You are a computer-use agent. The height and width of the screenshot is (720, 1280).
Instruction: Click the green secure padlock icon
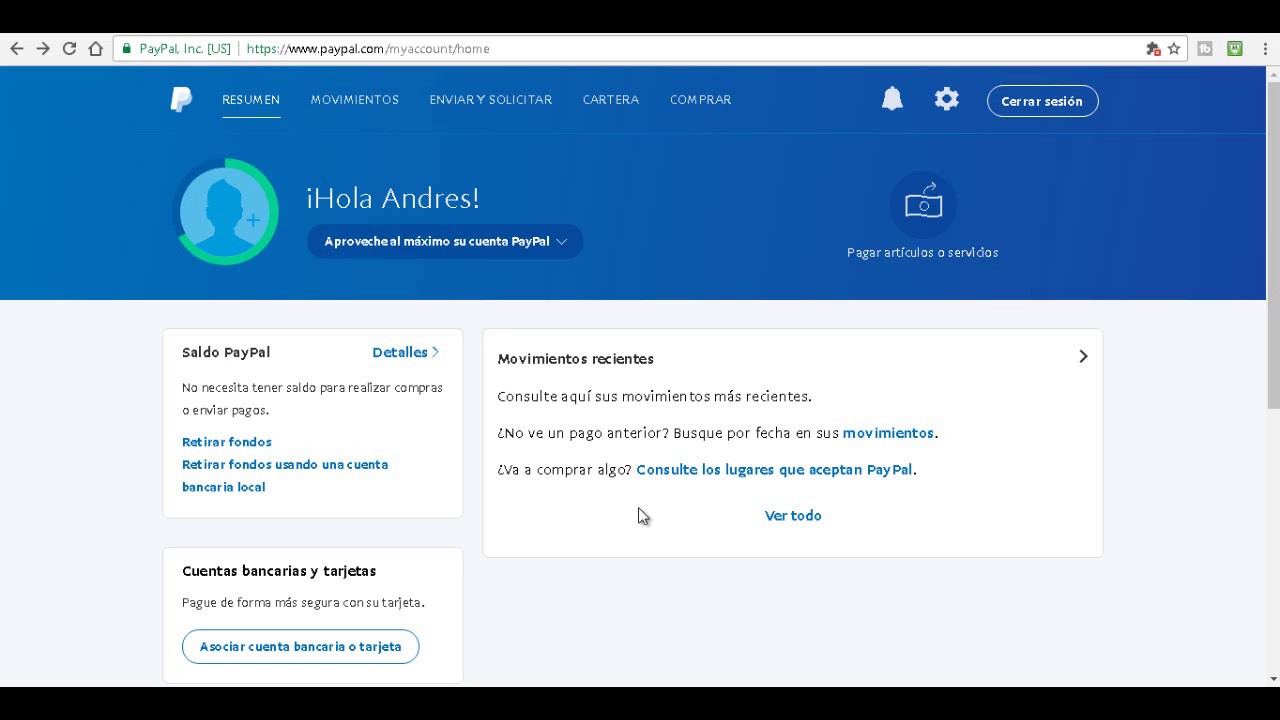point(127,48)
